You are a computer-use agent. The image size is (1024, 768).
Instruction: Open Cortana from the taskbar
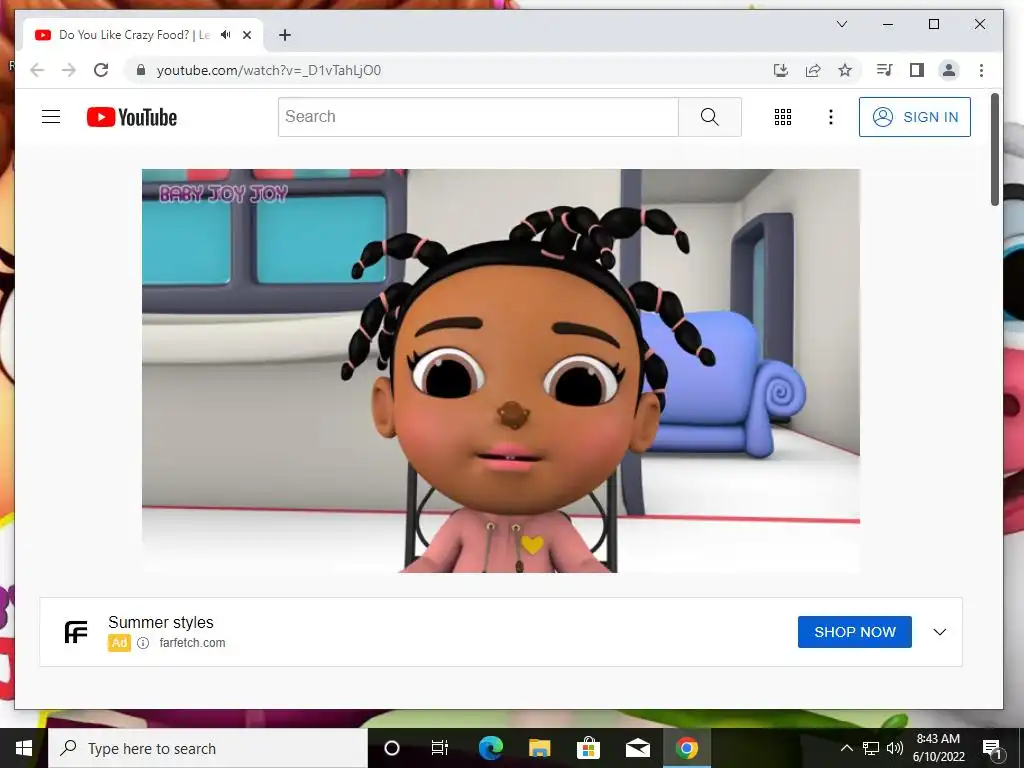click(x=392, y=748)
